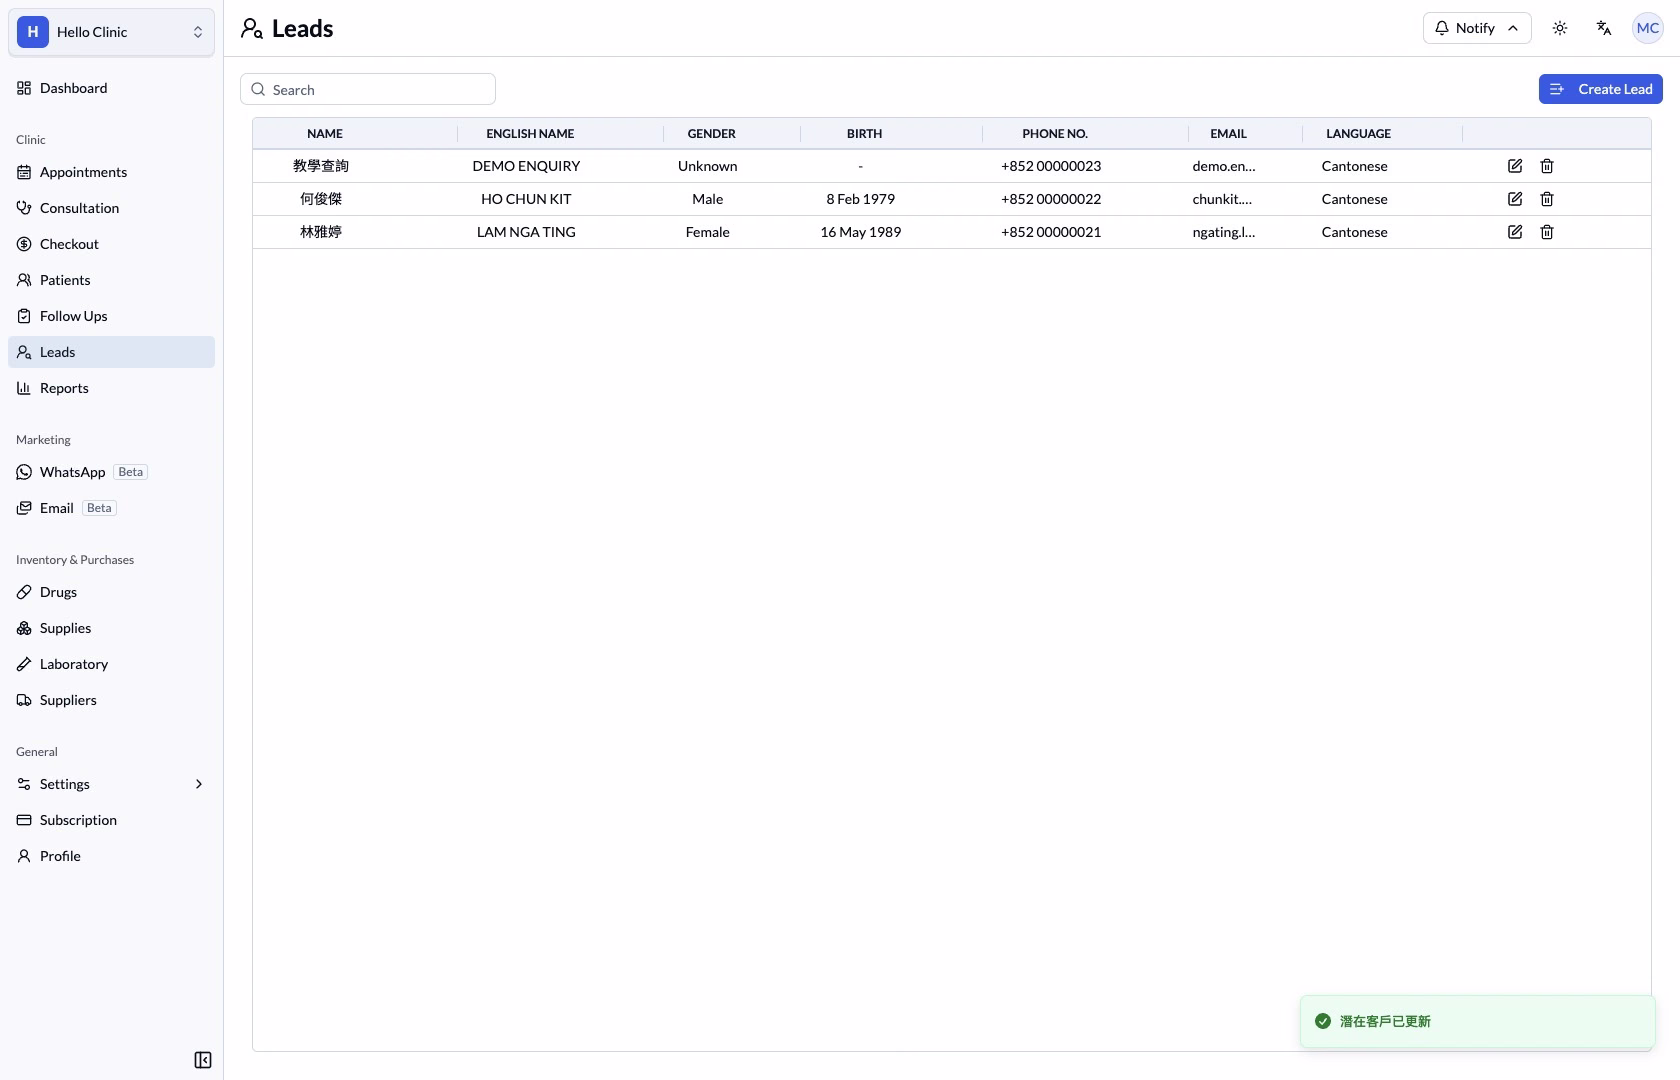
Task: Open Profile page
Action: click(111, 856)
